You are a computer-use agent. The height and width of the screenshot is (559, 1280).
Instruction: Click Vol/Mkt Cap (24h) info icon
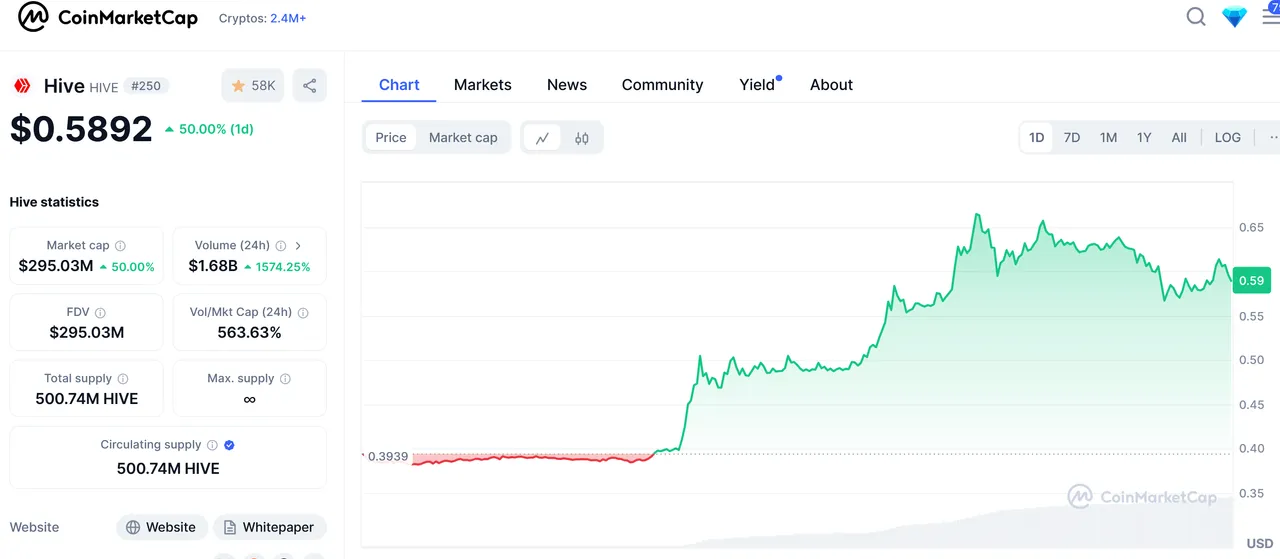303,313
